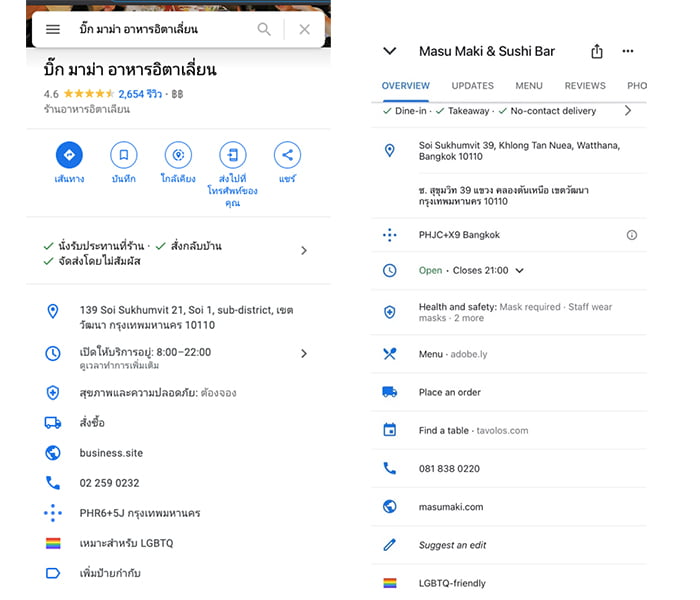Viewport: 700px width, 600px height.
Task: Click the delivery truck icon beside สั่งซื้อ
Action: (53, 422)
